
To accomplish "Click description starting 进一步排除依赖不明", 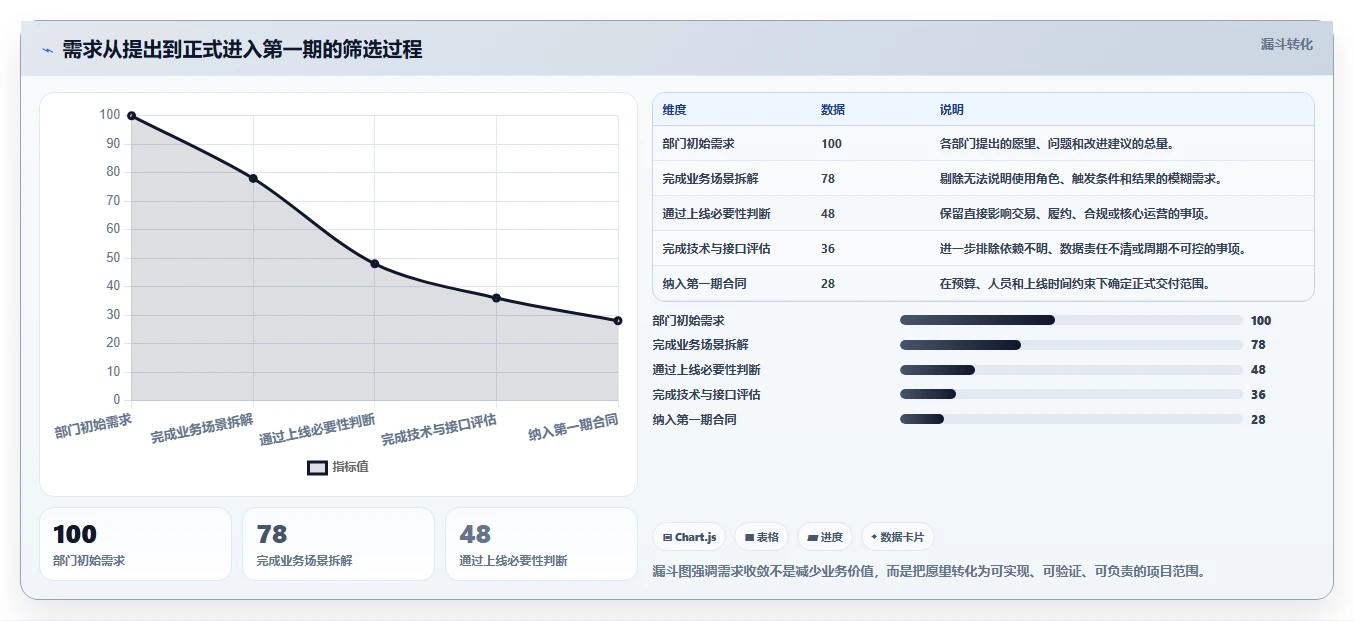I will [x=1093, y=249].
